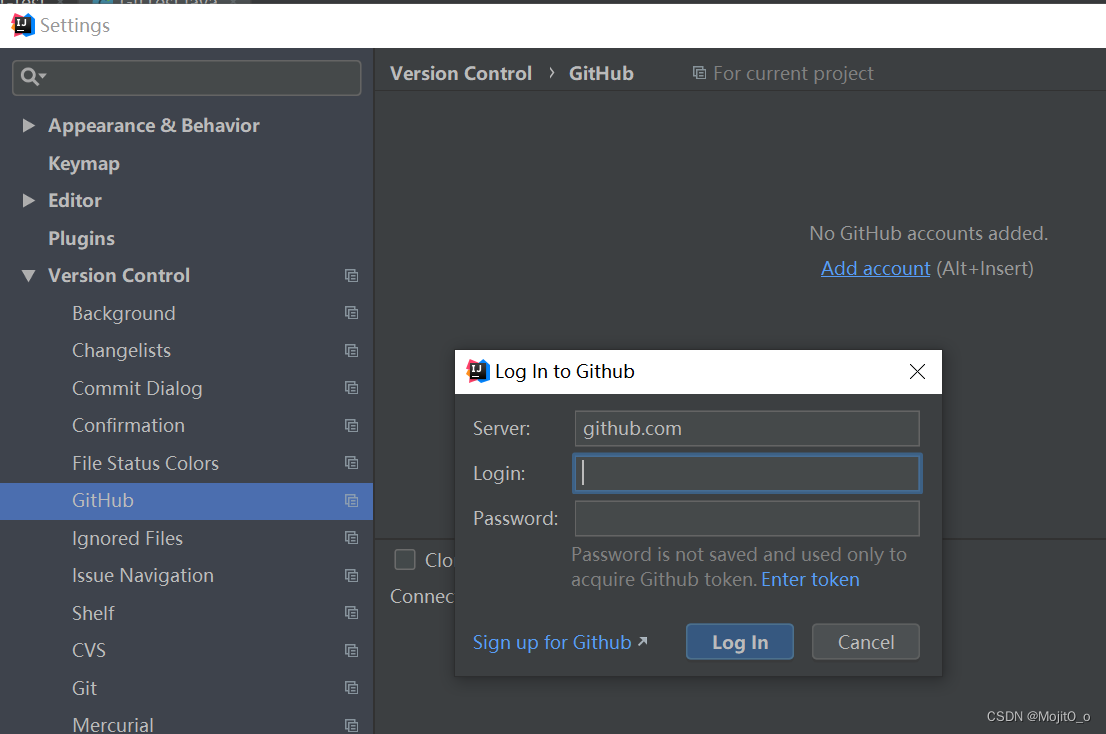The image size is (1106, 734).
Task: Click the Enter token link
Action: 810,580
